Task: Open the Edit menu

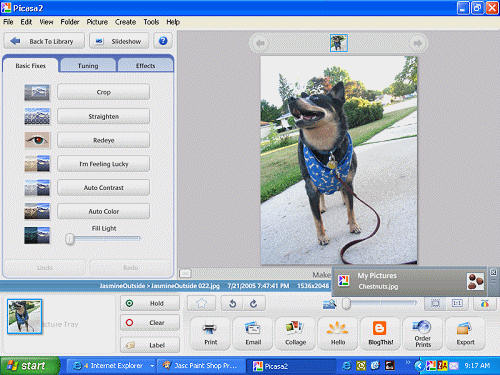Action: pos(26,22)
